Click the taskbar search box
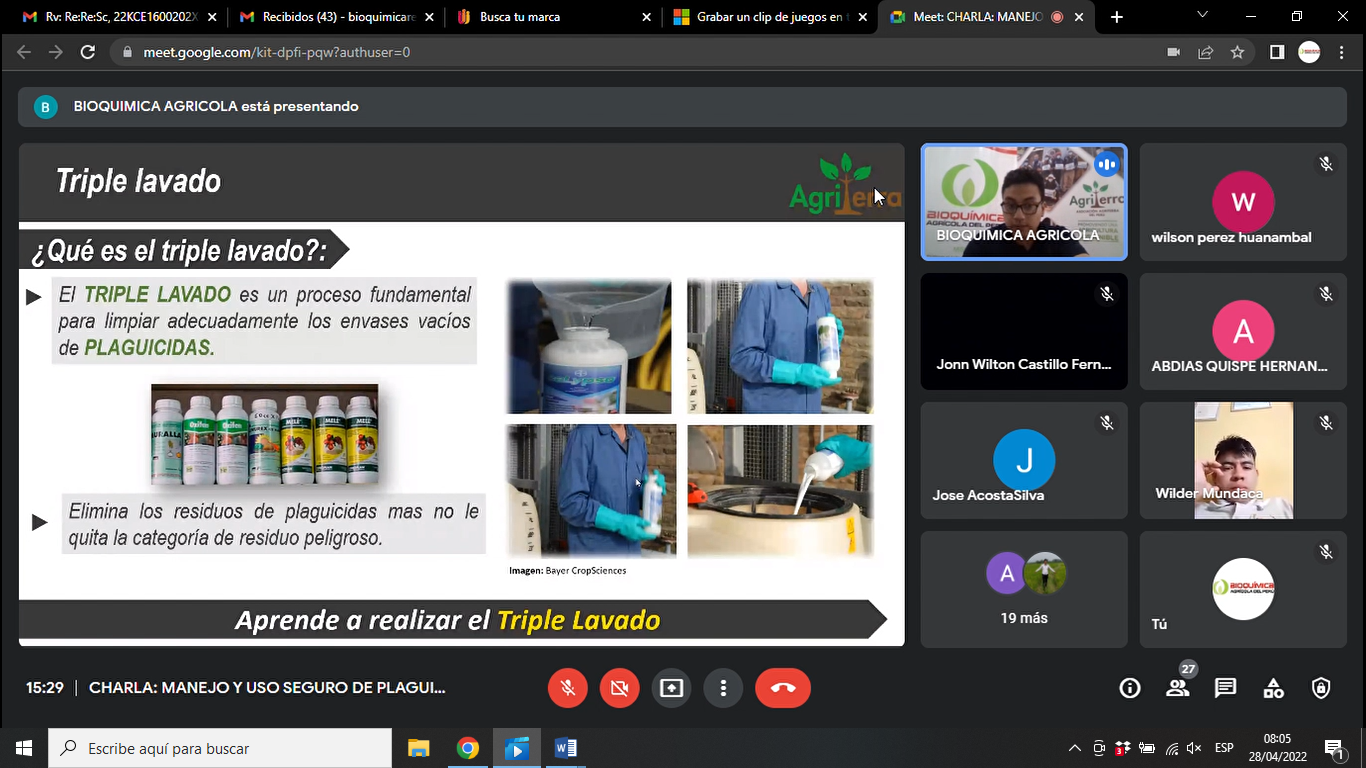The image size is (1366, 768). tap(220, 748)
